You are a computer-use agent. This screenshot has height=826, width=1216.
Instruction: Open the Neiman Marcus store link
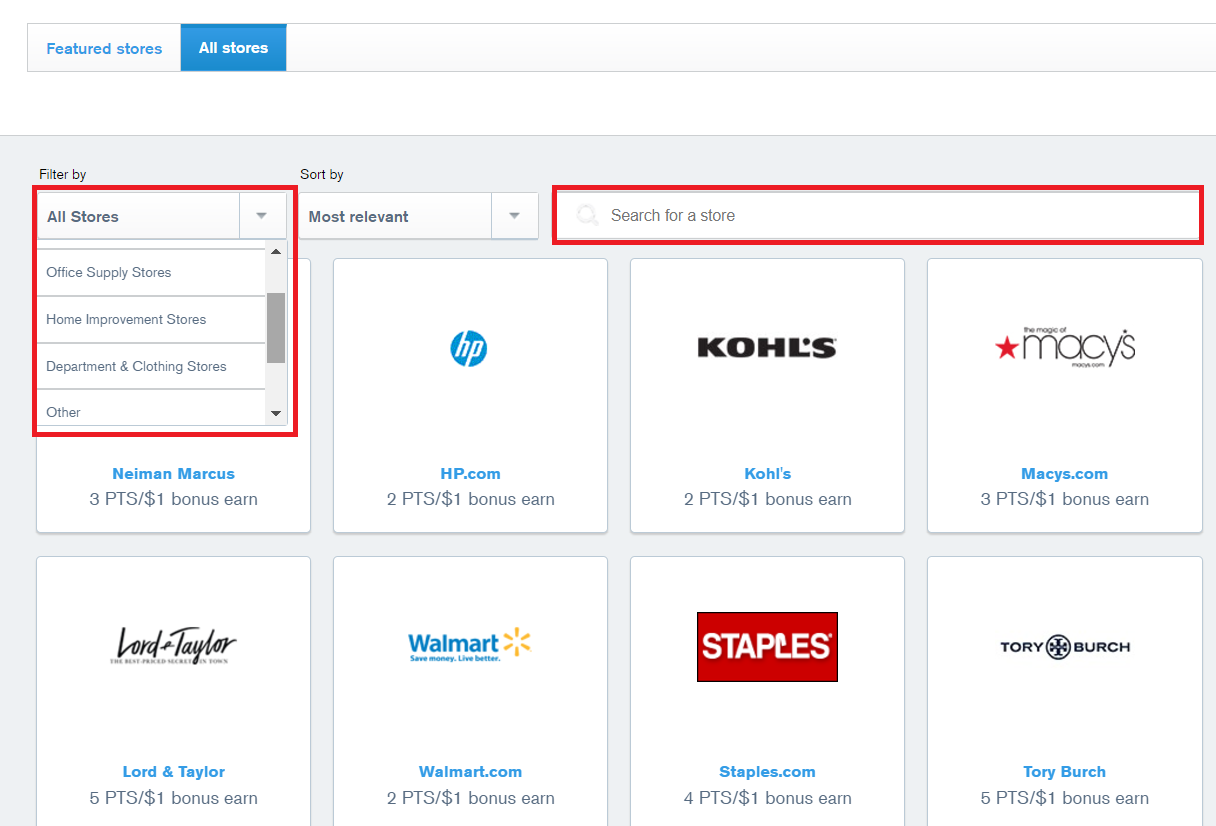174,474
